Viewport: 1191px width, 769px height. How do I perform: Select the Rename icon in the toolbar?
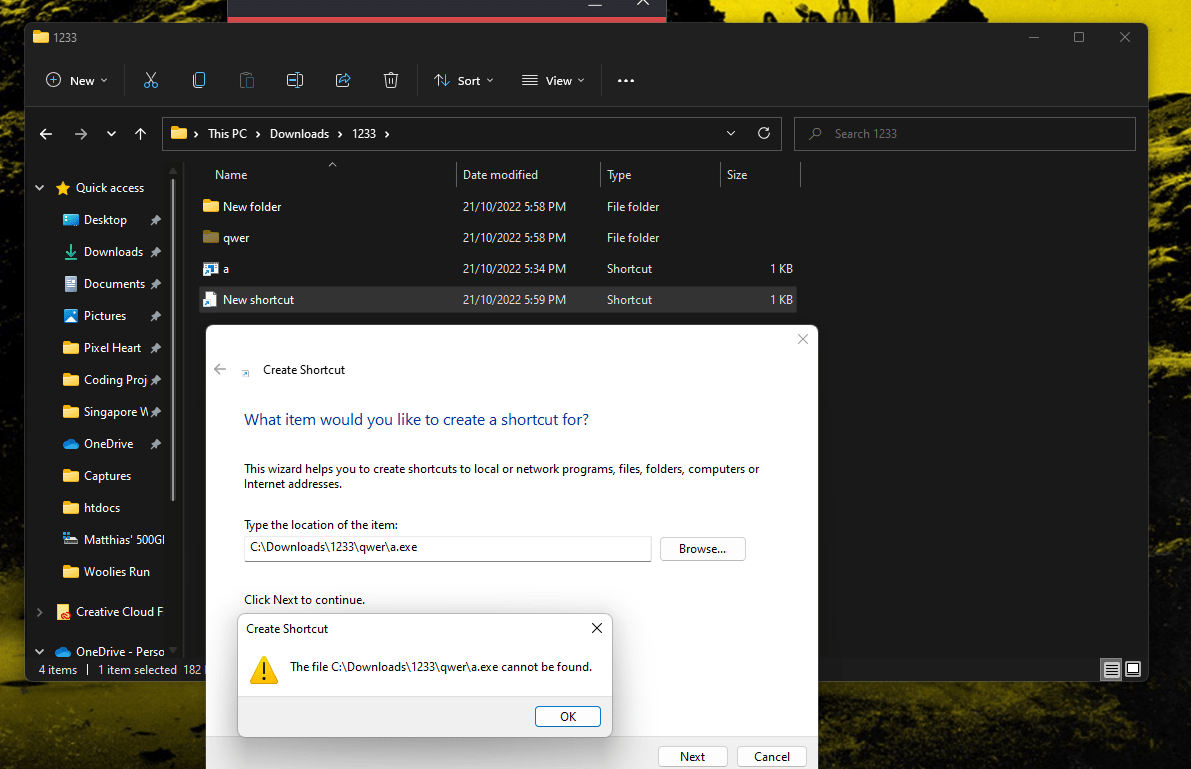coord(294,80)
